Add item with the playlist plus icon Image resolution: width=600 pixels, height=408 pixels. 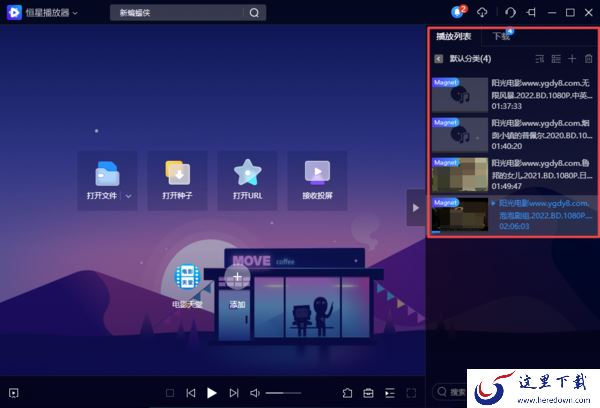tap(572, 59)
